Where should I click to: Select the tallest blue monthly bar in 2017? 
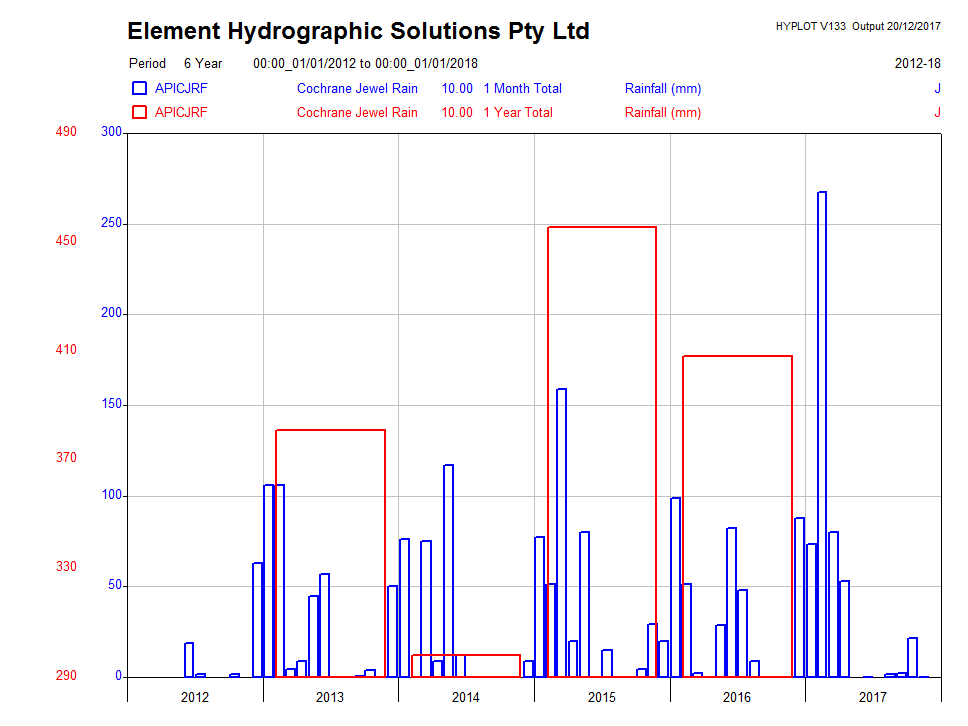[x=822, y=430]
